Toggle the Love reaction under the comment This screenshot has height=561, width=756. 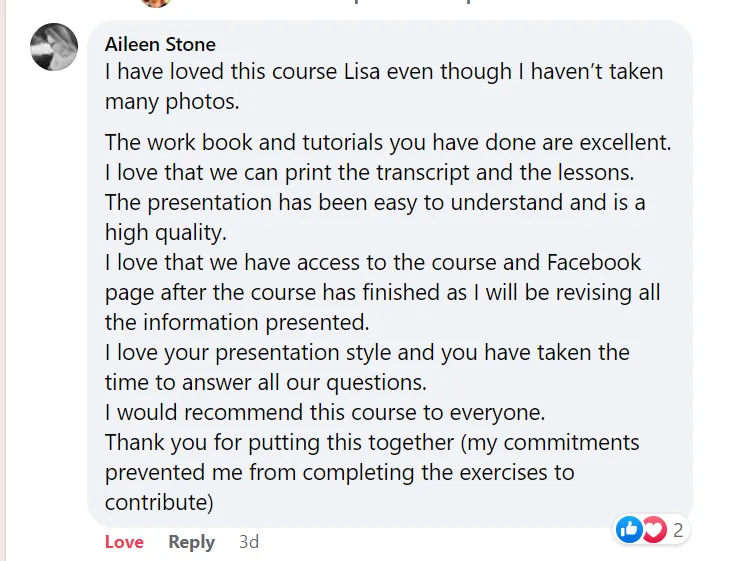pos(124,542)
